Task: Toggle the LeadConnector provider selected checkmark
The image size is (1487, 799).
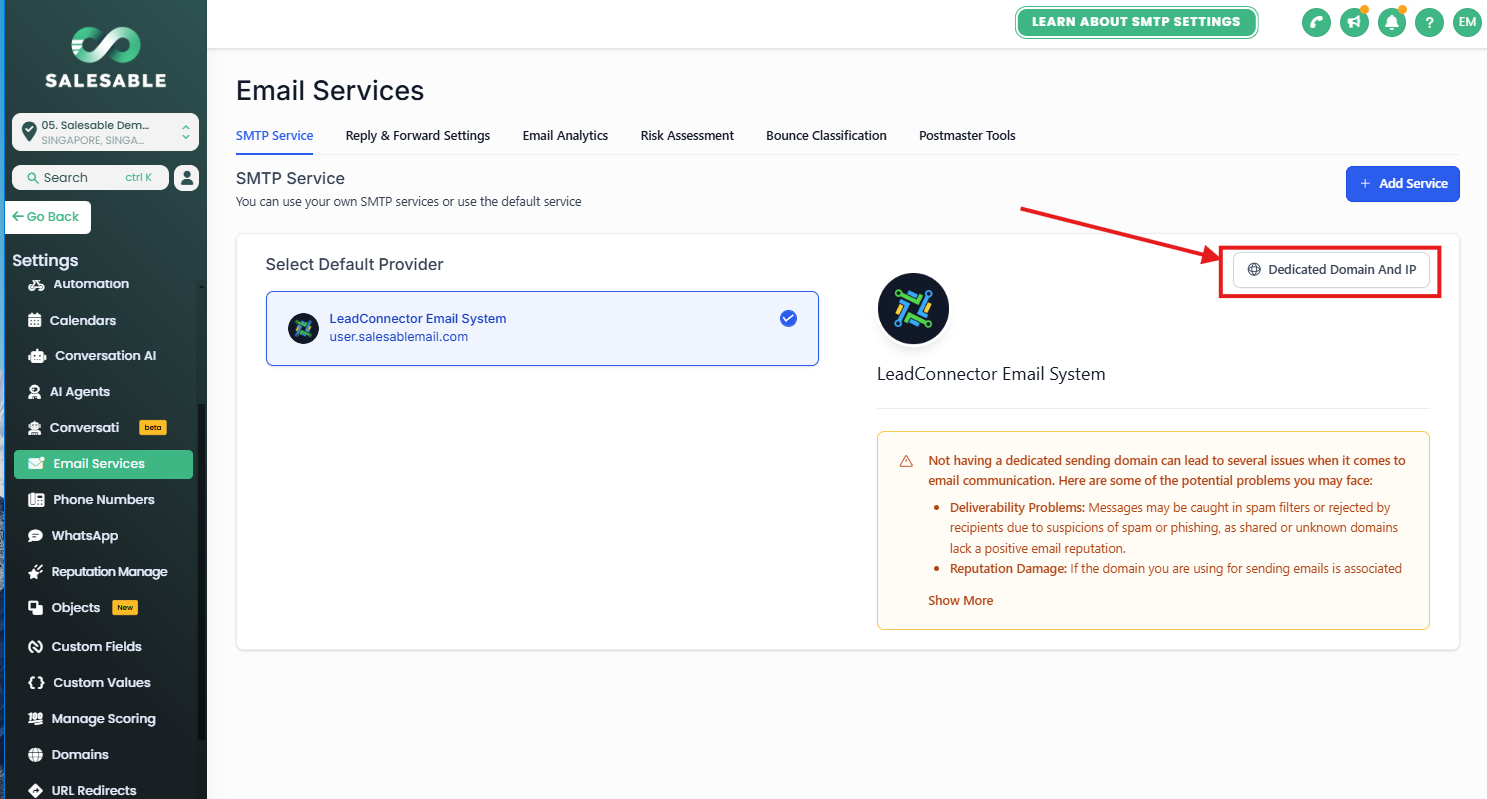Action: pos(788,319)
